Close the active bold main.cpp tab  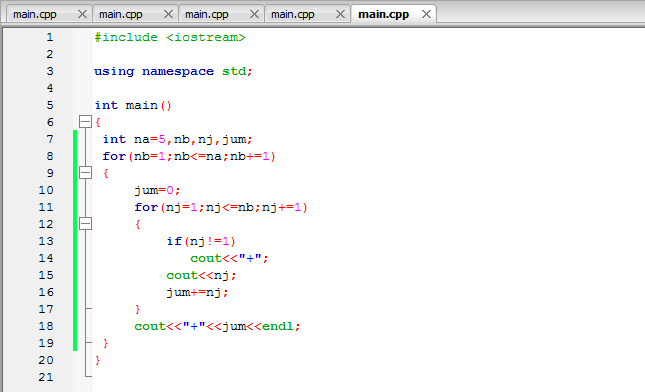click(x=427, y=14)
